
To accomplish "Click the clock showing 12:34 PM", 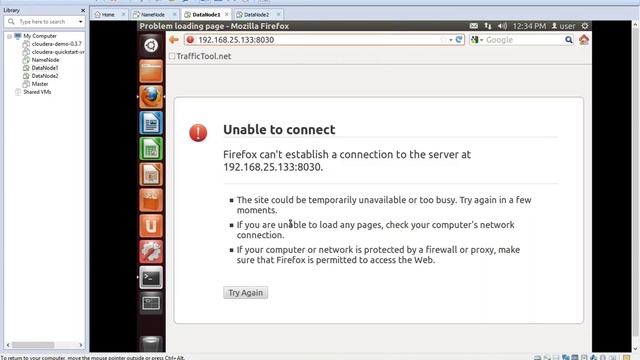I will 529,26.
